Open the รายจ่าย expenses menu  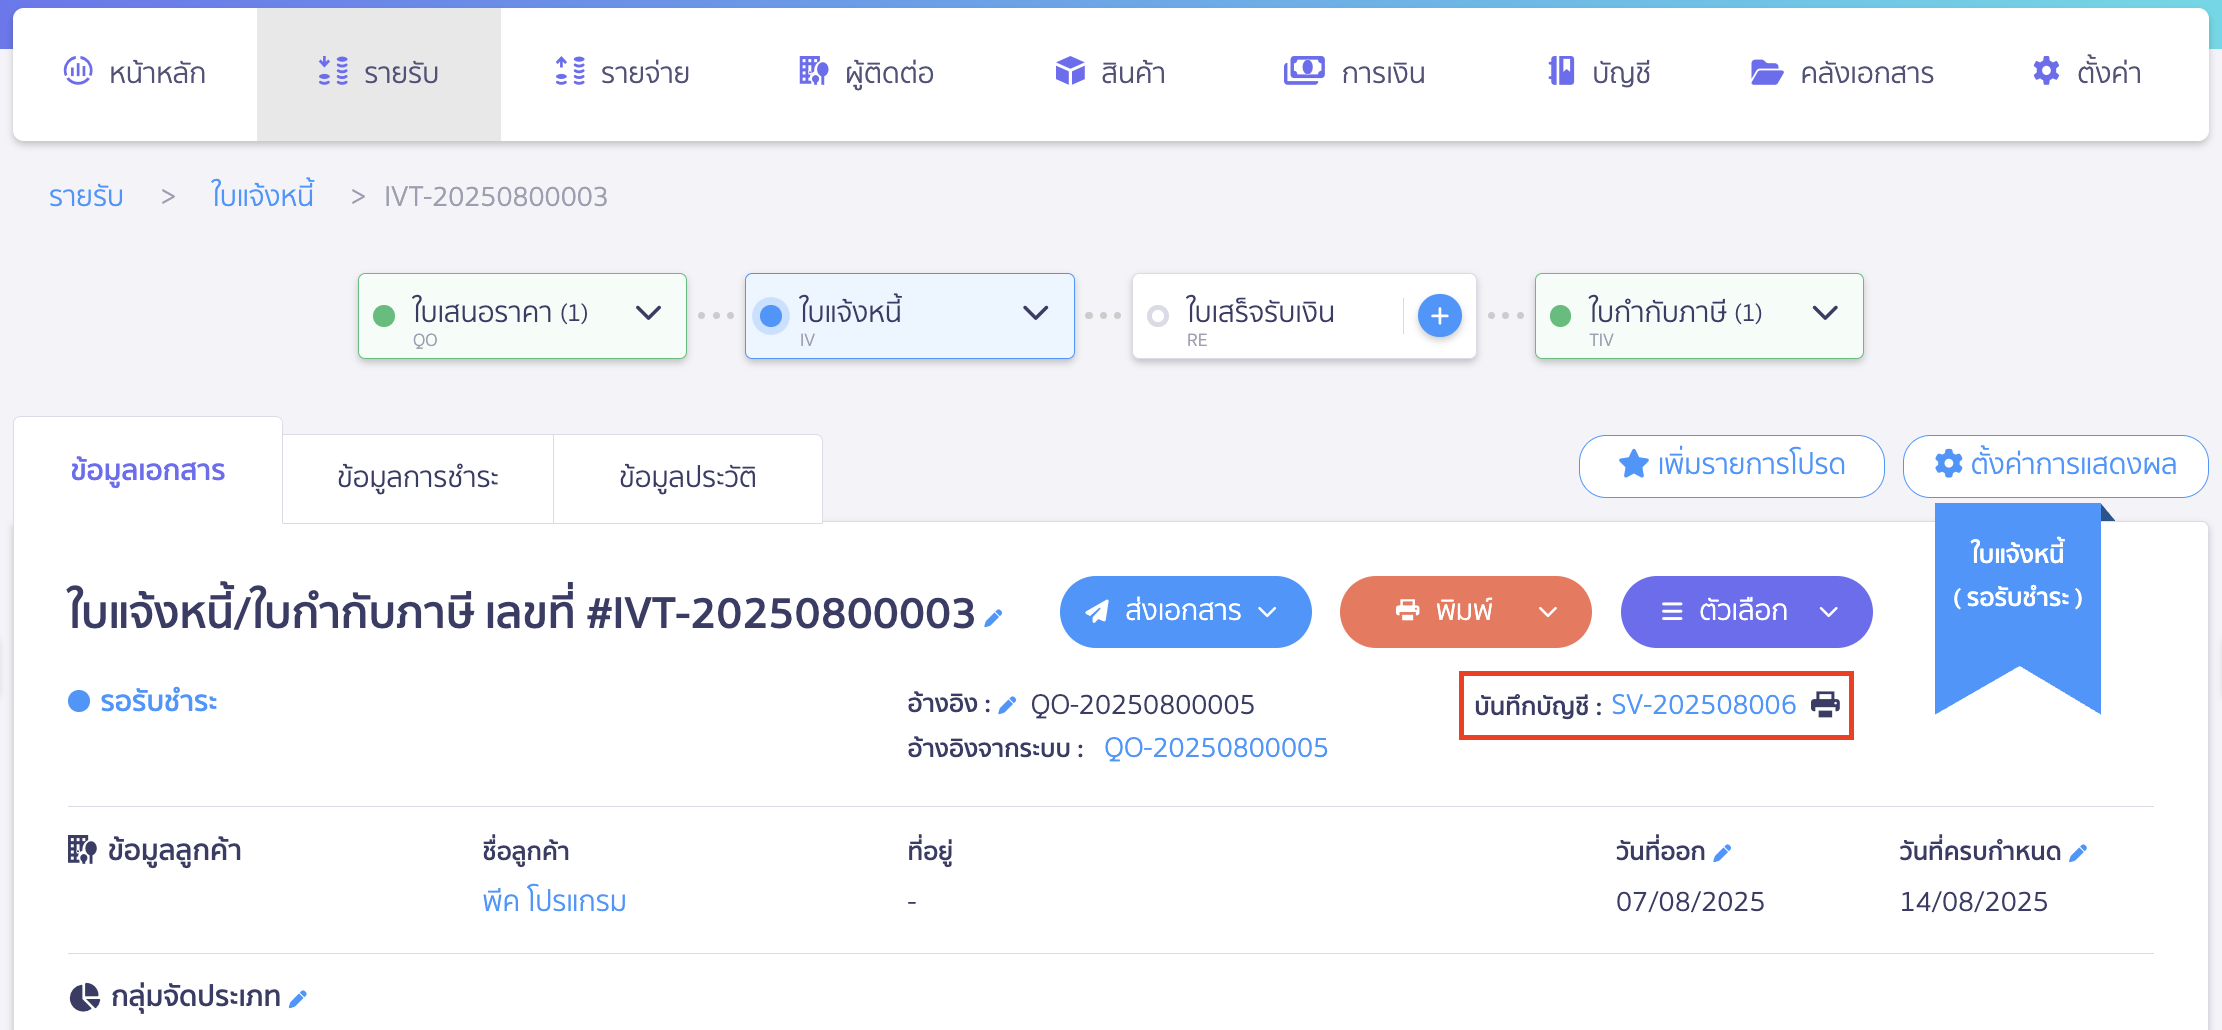[x=622, y=73]
